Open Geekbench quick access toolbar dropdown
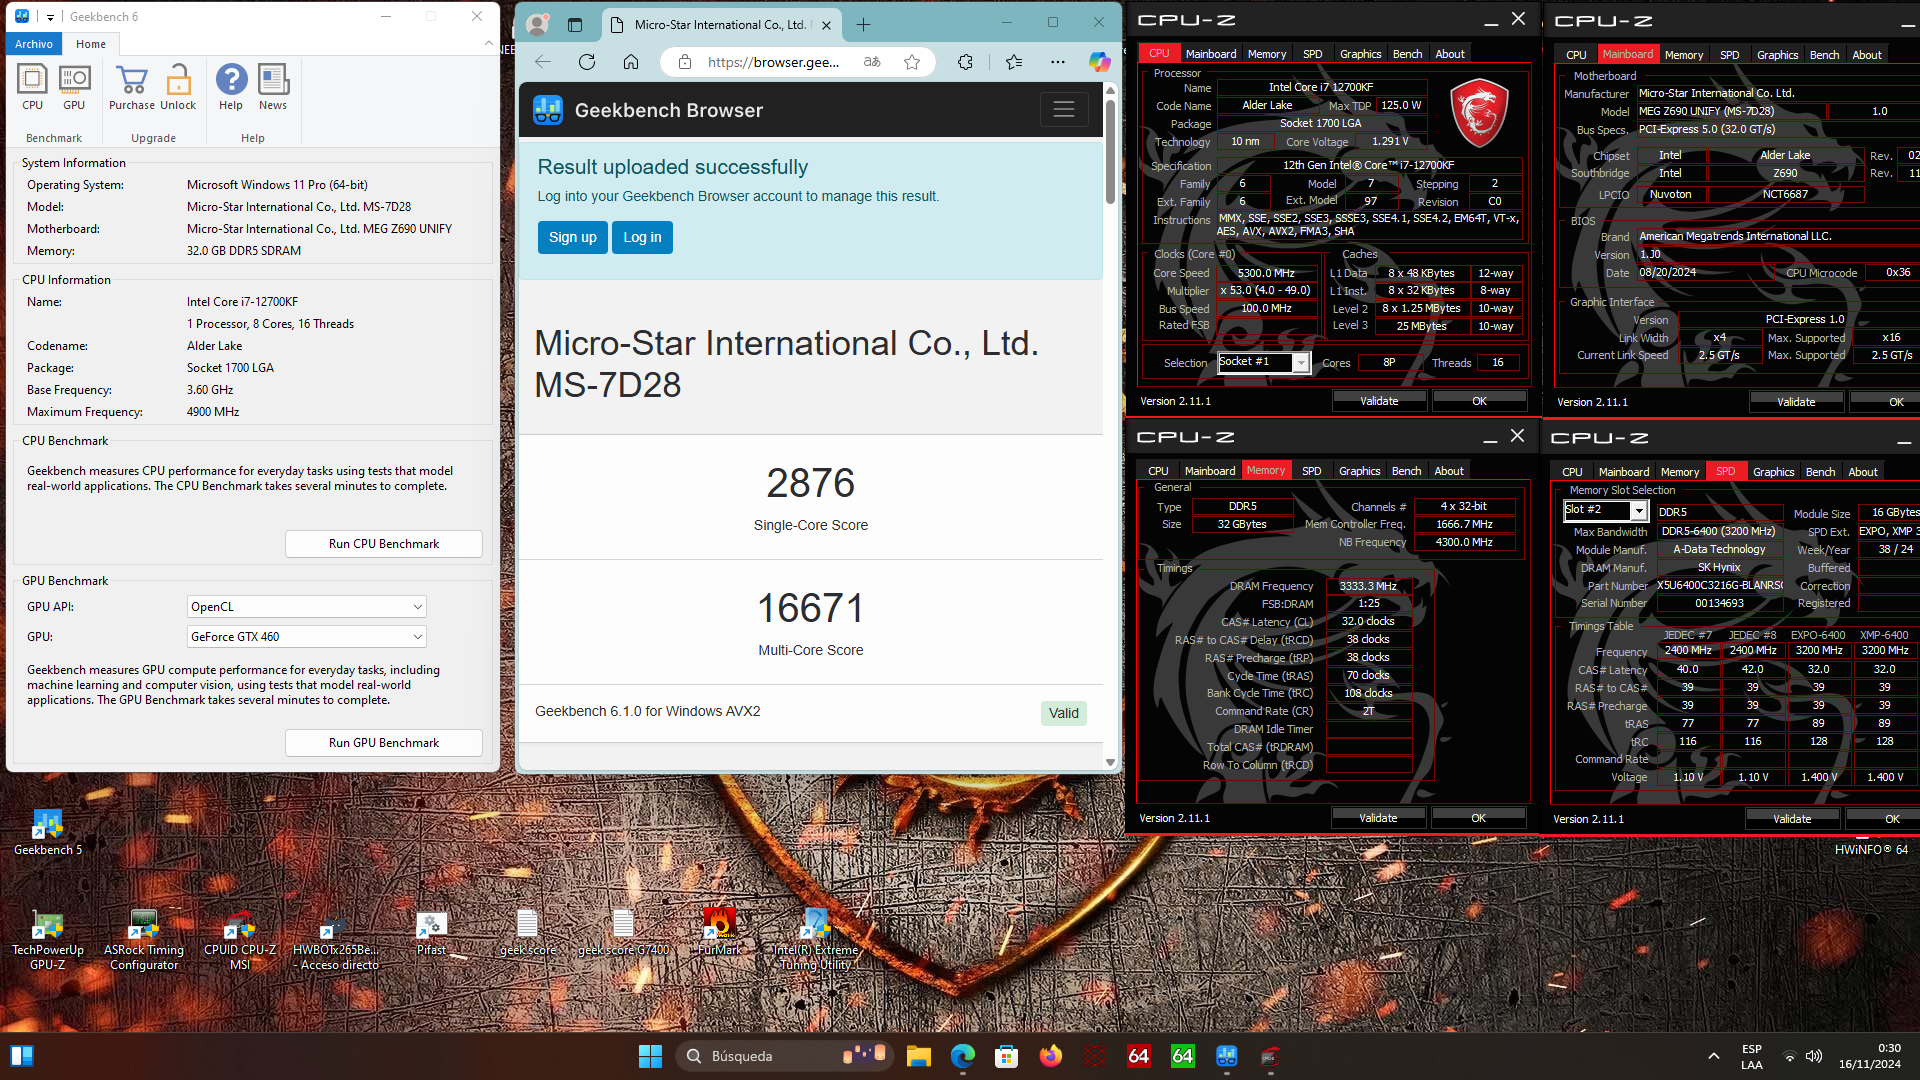 tap(50, 17)
